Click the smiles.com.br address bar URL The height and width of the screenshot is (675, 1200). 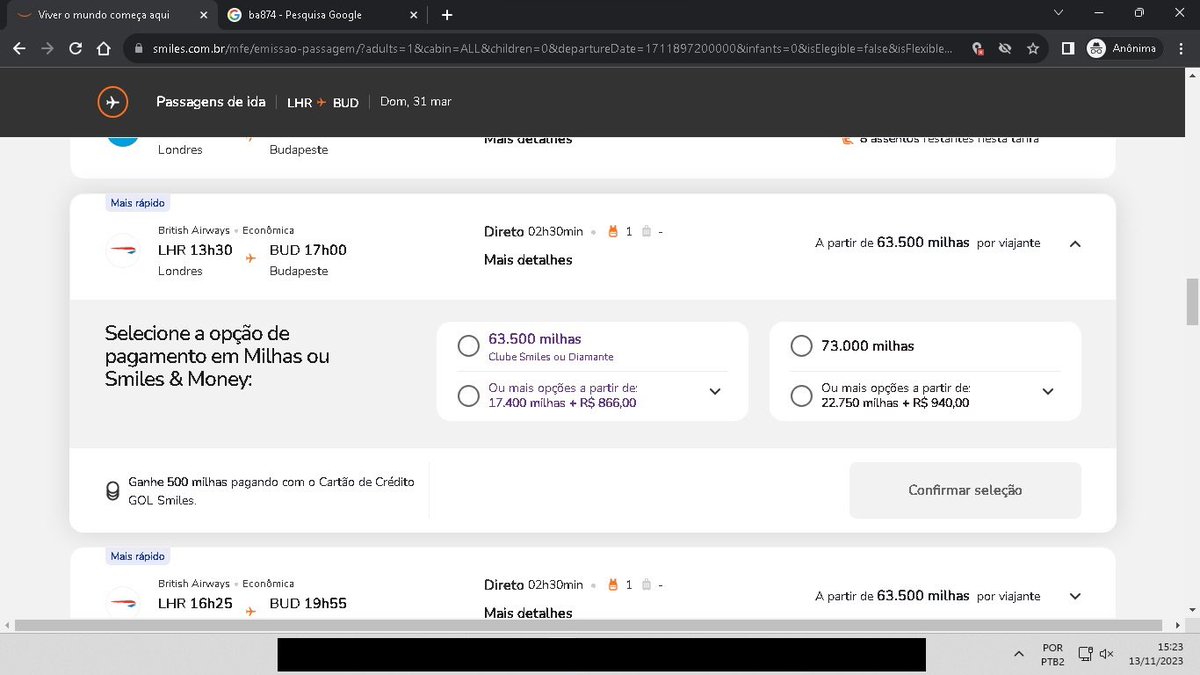(x=552, y=48)
